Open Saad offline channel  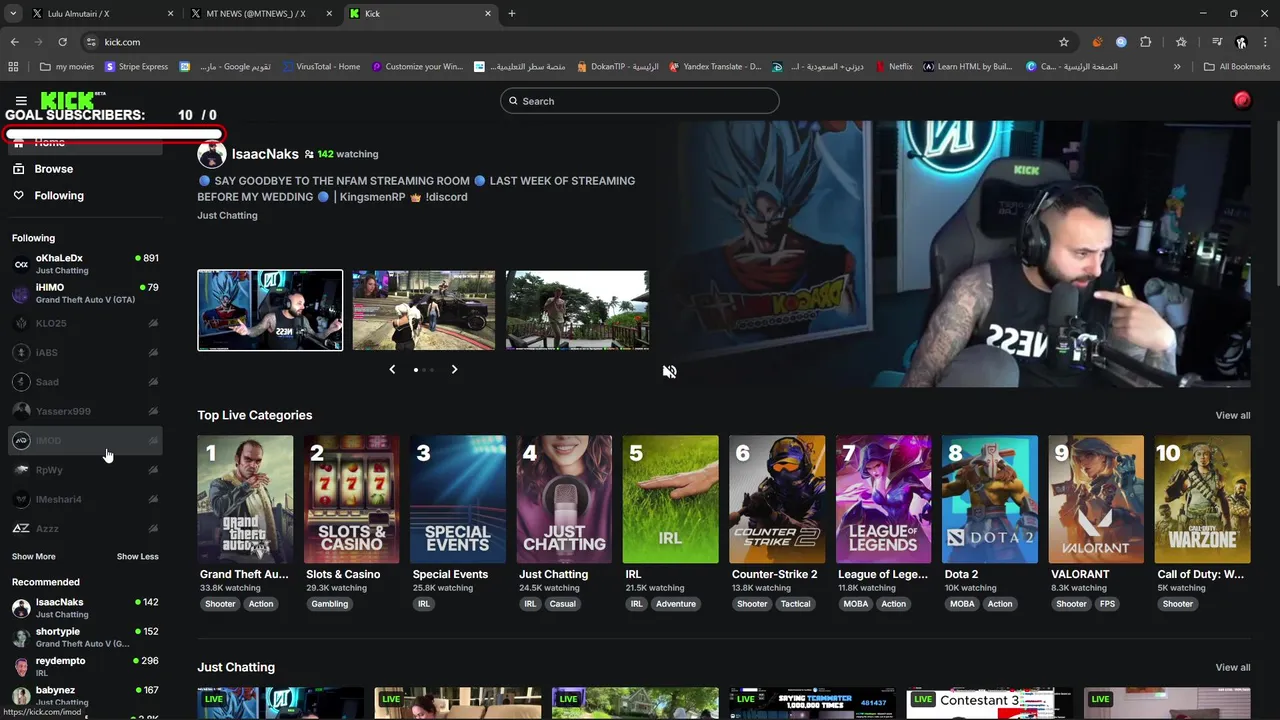tap(85, 381)
